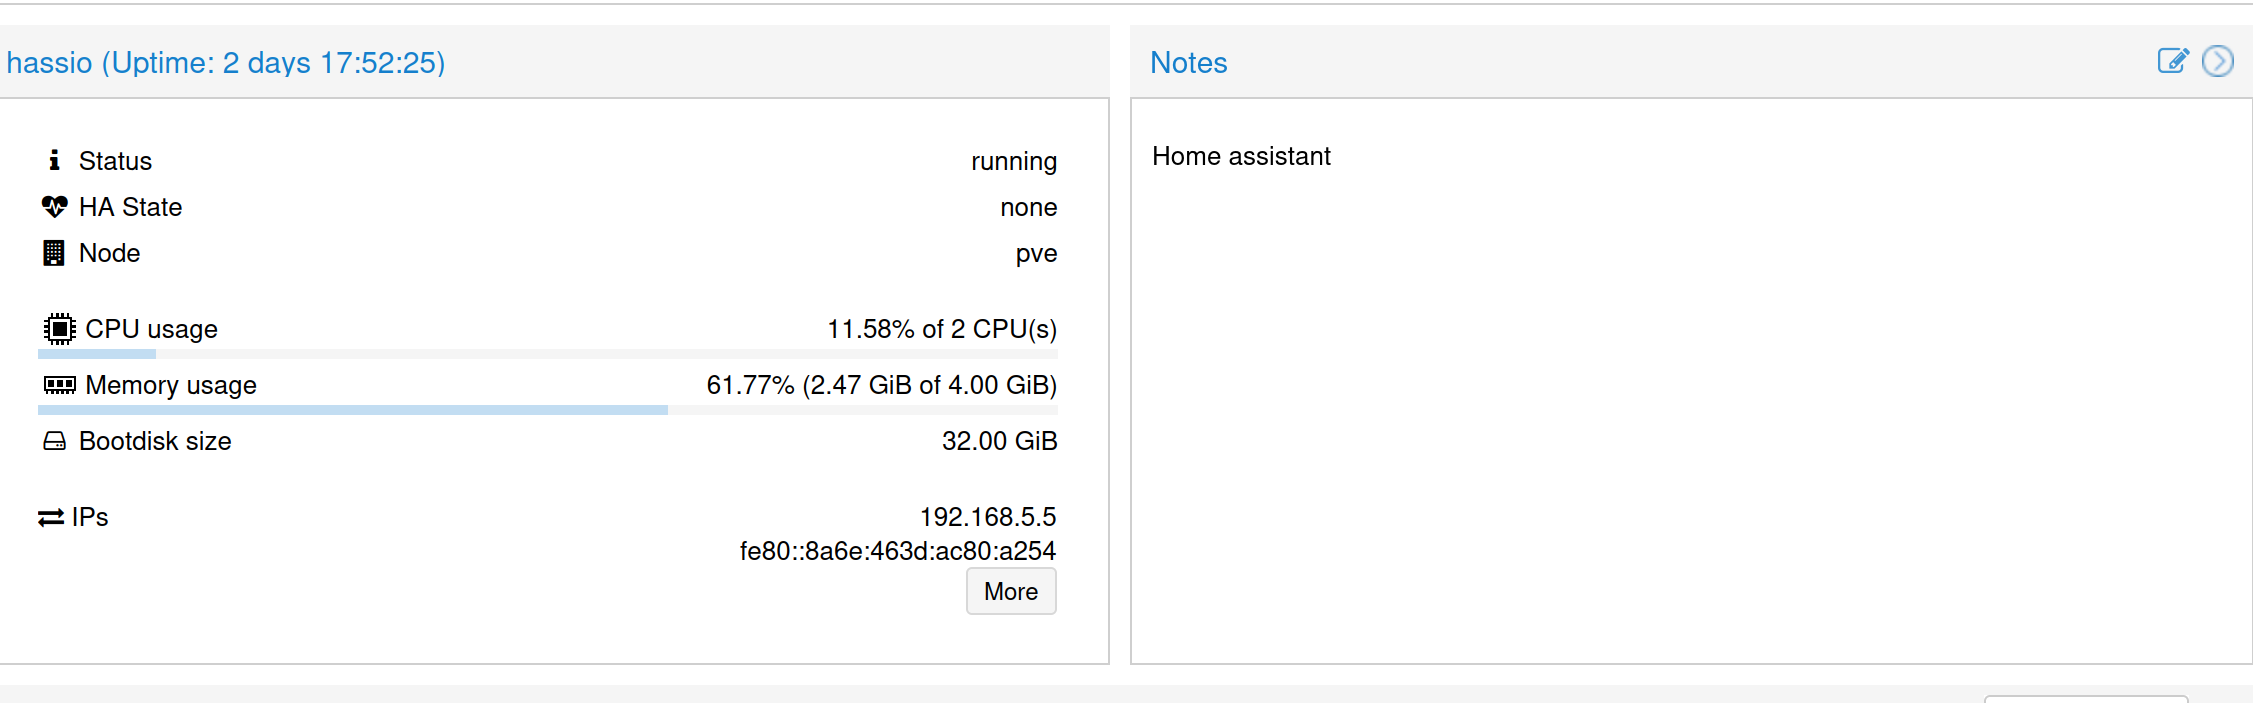Viewport: 2253px width, 703px height.
Task: Edit the Notes with pencil icon
Action: click(2172, 61)
